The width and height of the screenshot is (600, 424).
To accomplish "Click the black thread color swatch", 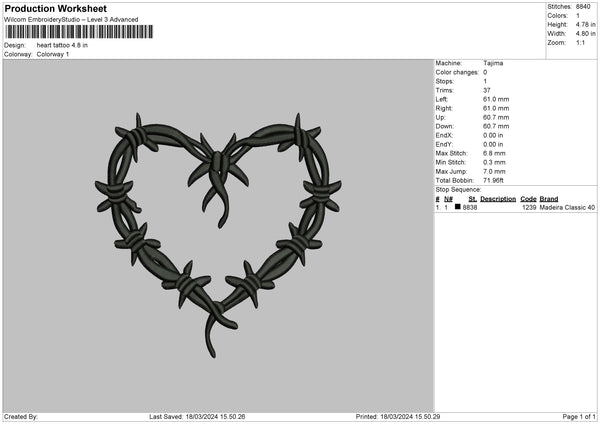I will point(457,207).
